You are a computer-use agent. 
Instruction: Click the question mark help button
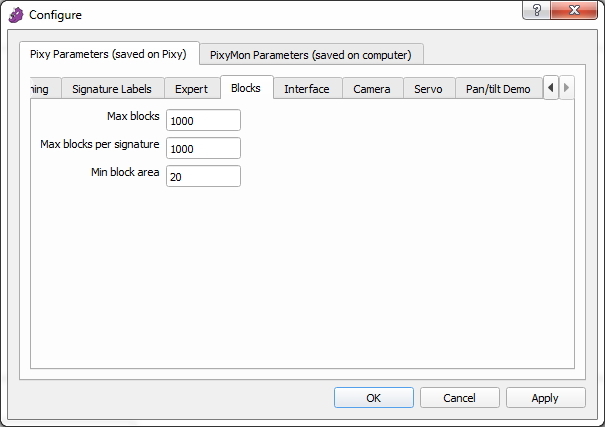(x=538, y=10)
